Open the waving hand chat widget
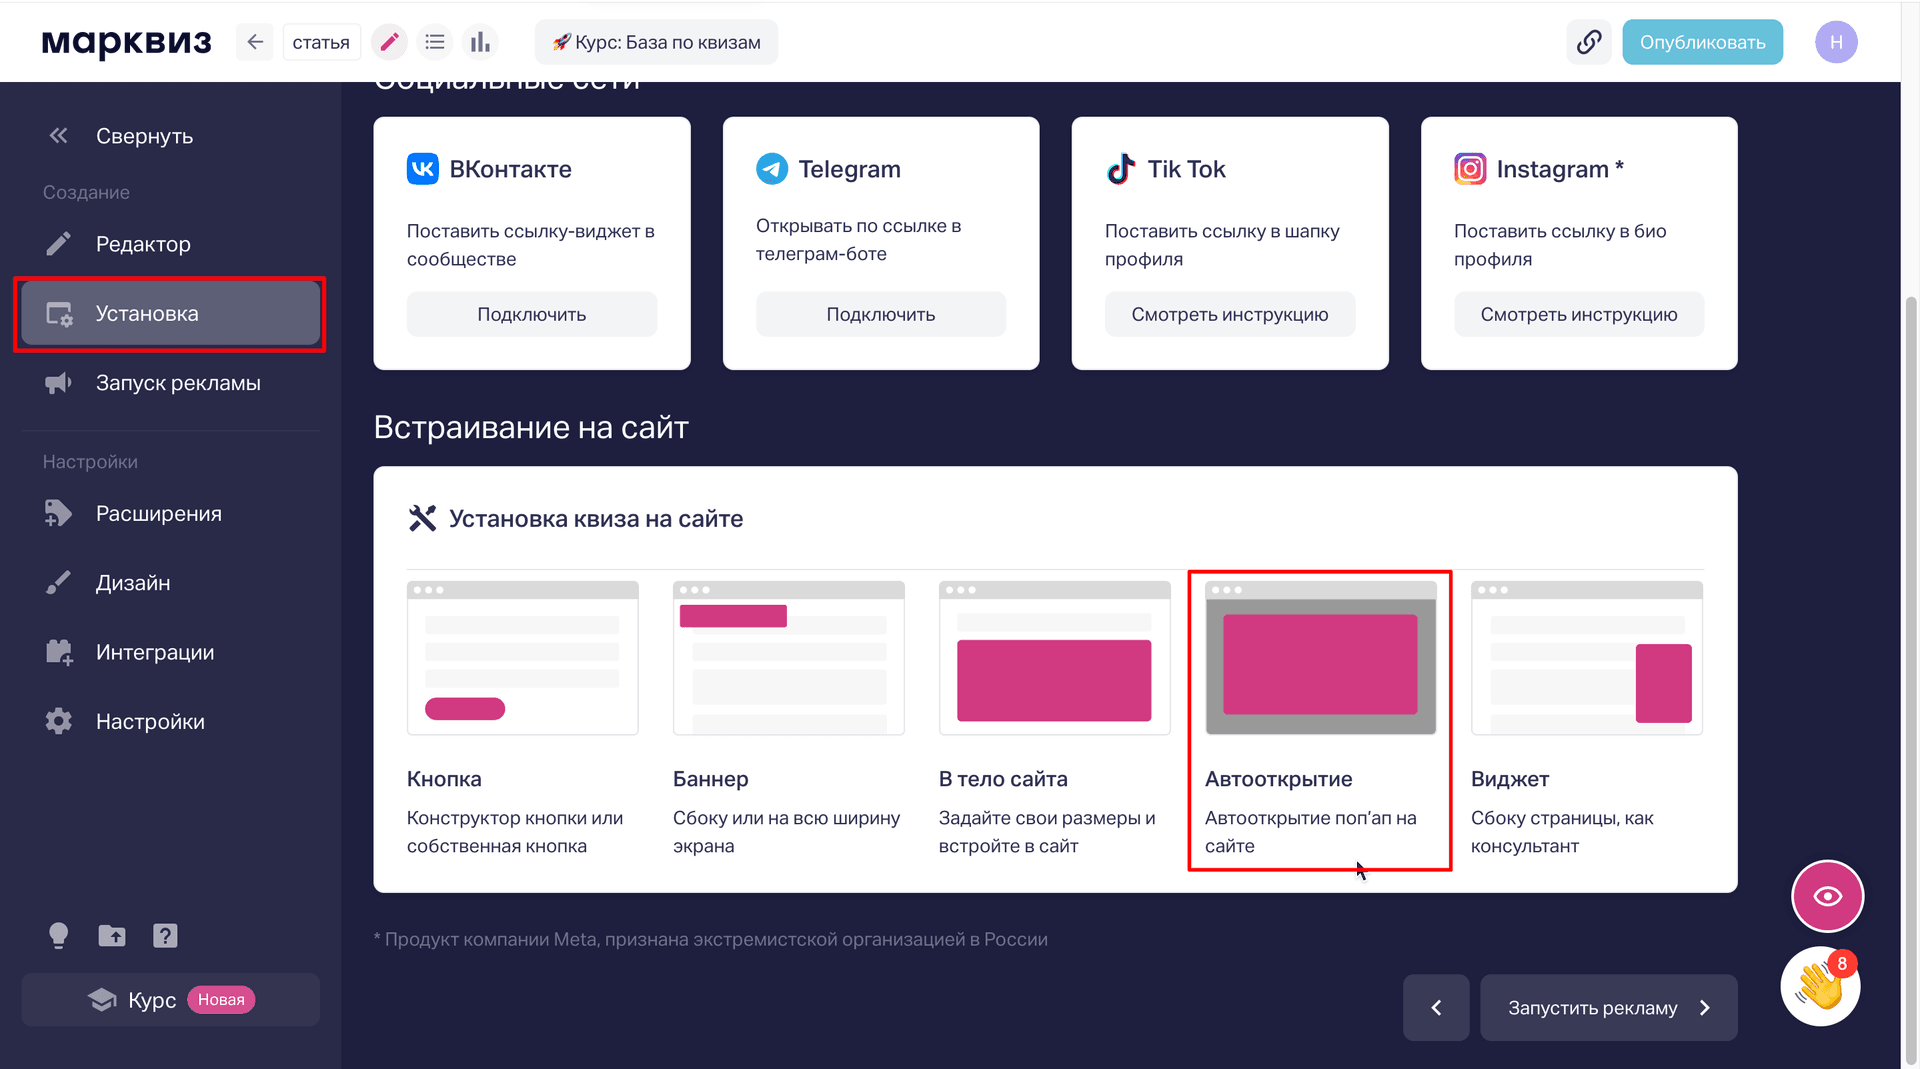Viewport: 1920px width, 1069px height. [1820, 986]
